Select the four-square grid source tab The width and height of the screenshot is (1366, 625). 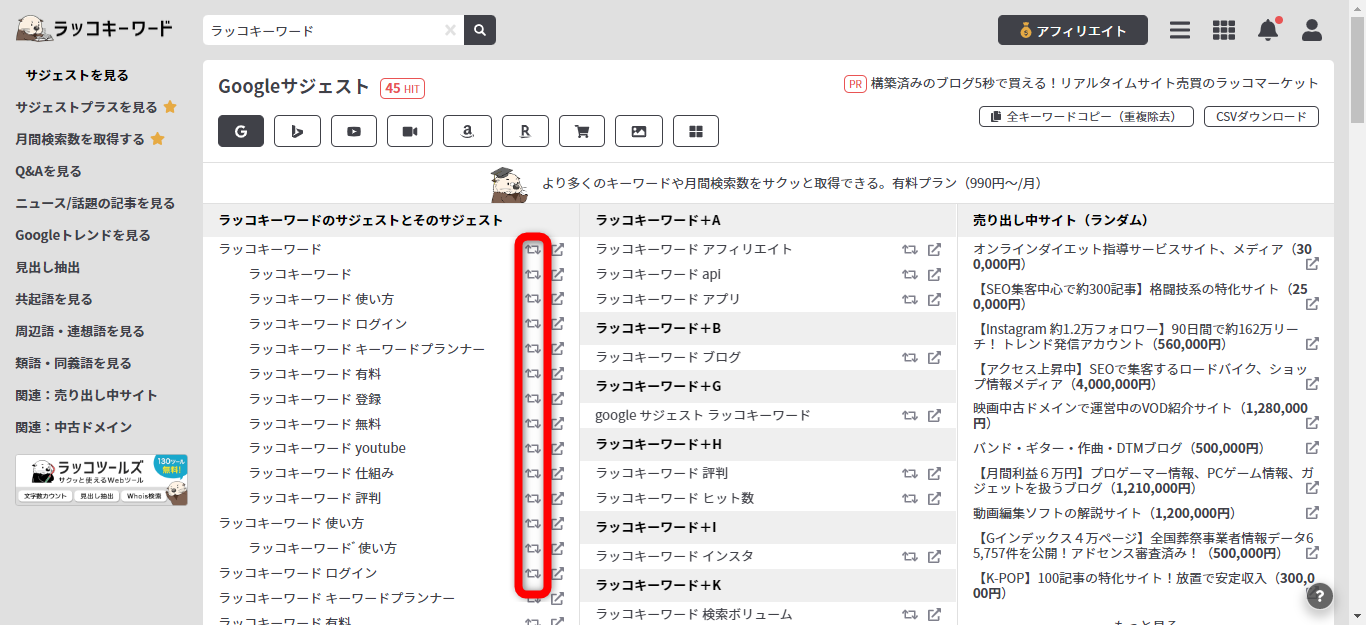point(696,131)
